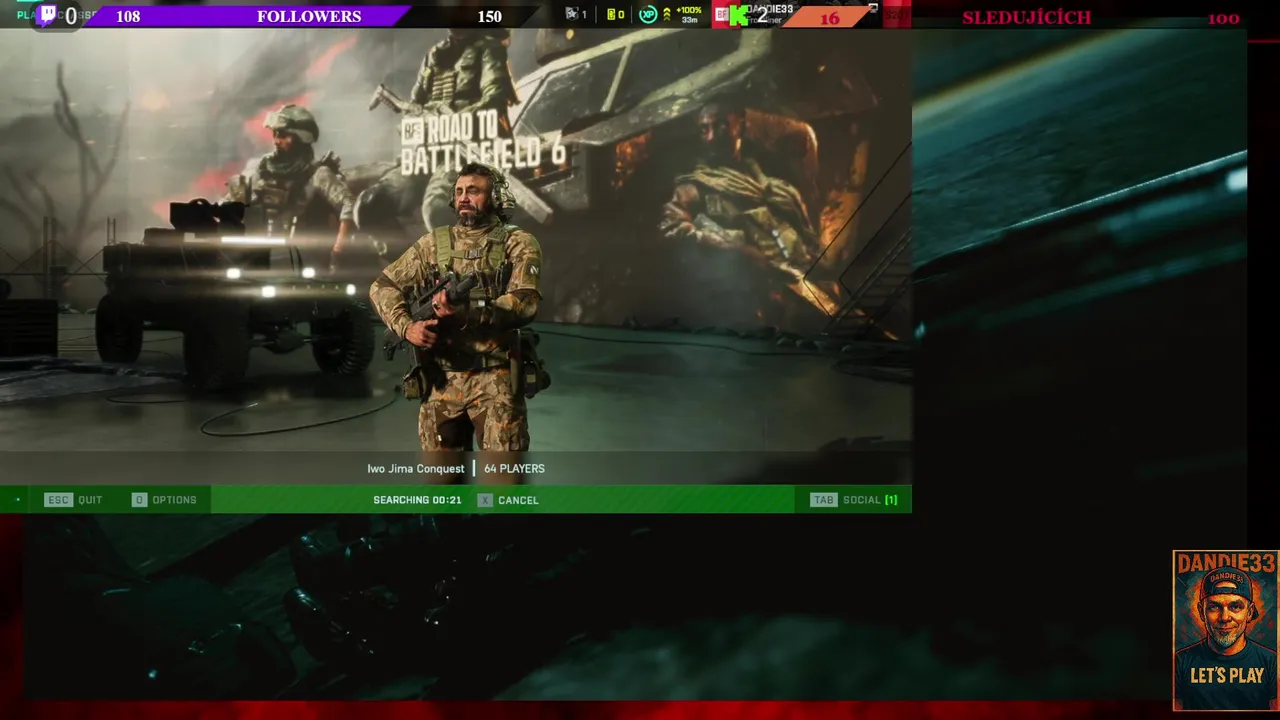1280x720 pixels.
Task: Click the TAB key hint
Action: click(823, 500)
